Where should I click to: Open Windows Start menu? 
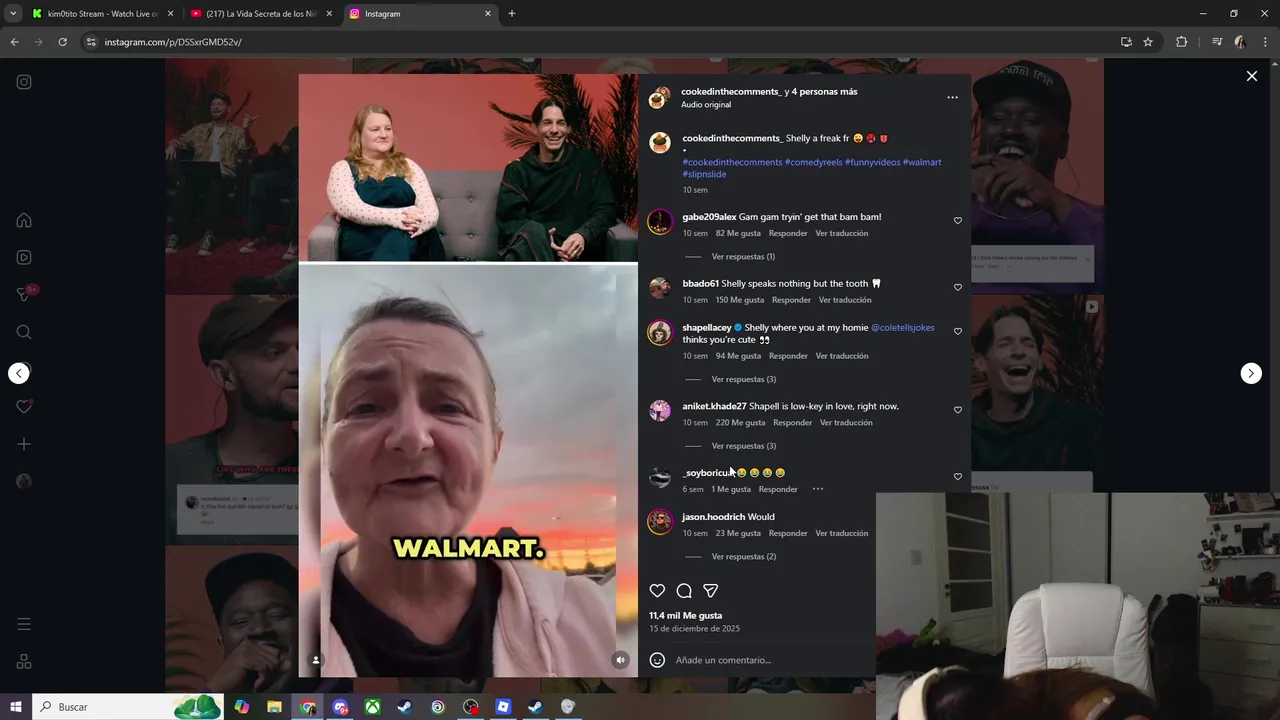[16, 707]
